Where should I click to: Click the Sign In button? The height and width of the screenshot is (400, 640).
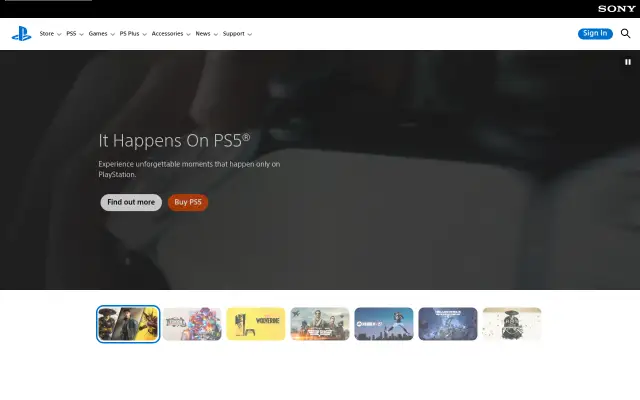coord(595,33)
